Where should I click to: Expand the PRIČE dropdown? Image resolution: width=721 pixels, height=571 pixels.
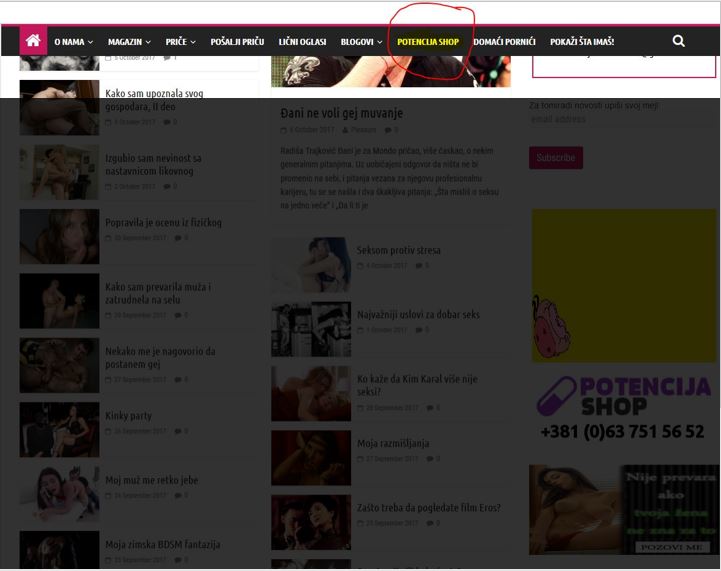(180, 42)
